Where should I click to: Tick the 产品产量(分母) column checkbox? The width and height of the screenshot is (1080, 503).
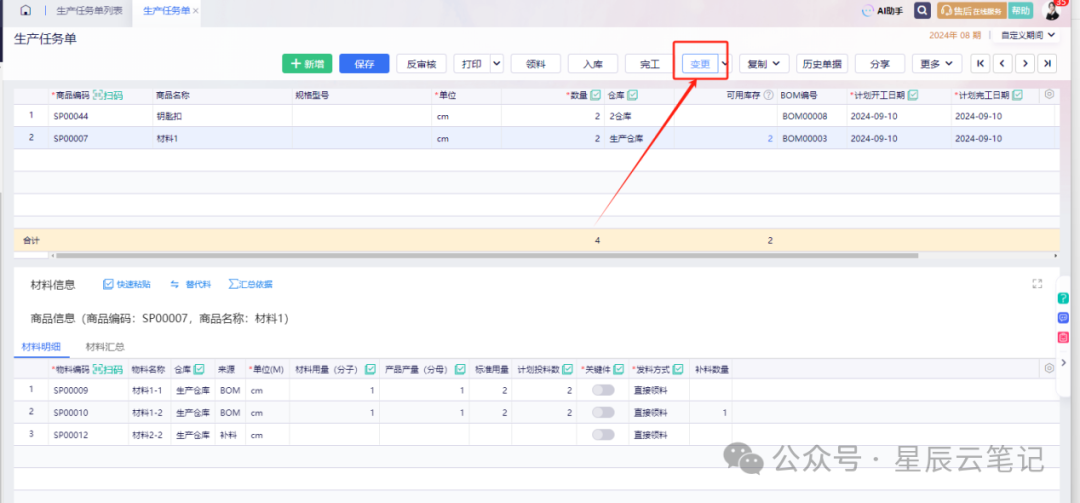pos(461,369)
